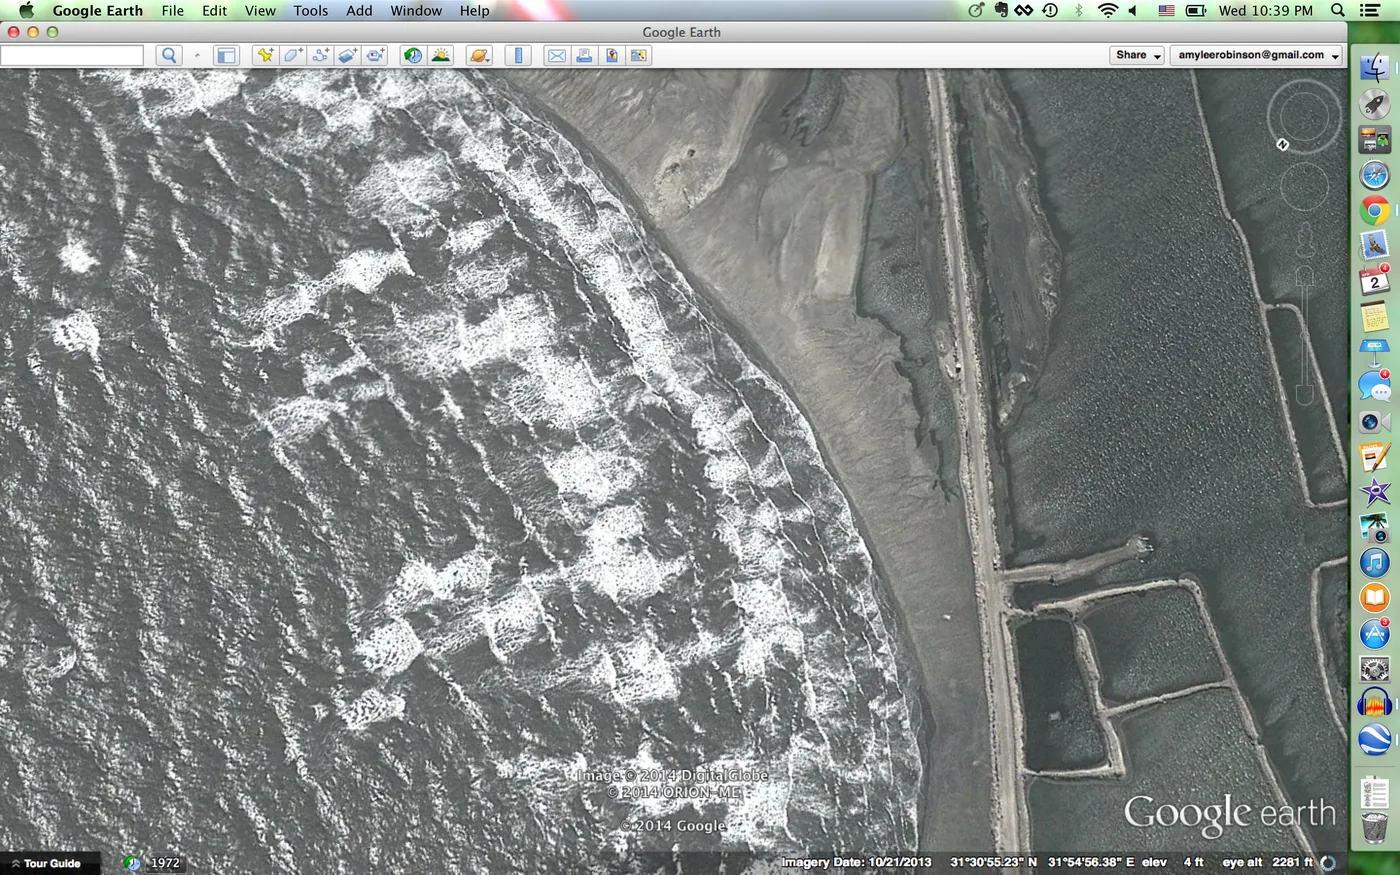Click the eye alt 2281 ft readout

pos(1267,862)
